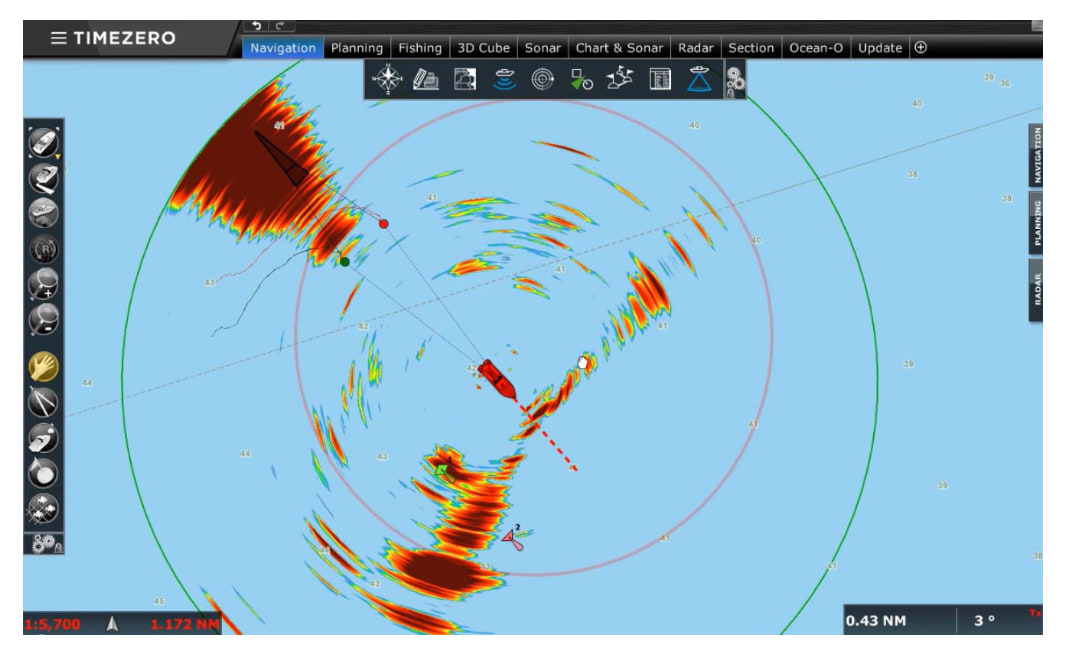This screenshot has height=659, width=1067.
Task: Open the Chart & Sonar tab
Action: (x=619, y=48)
